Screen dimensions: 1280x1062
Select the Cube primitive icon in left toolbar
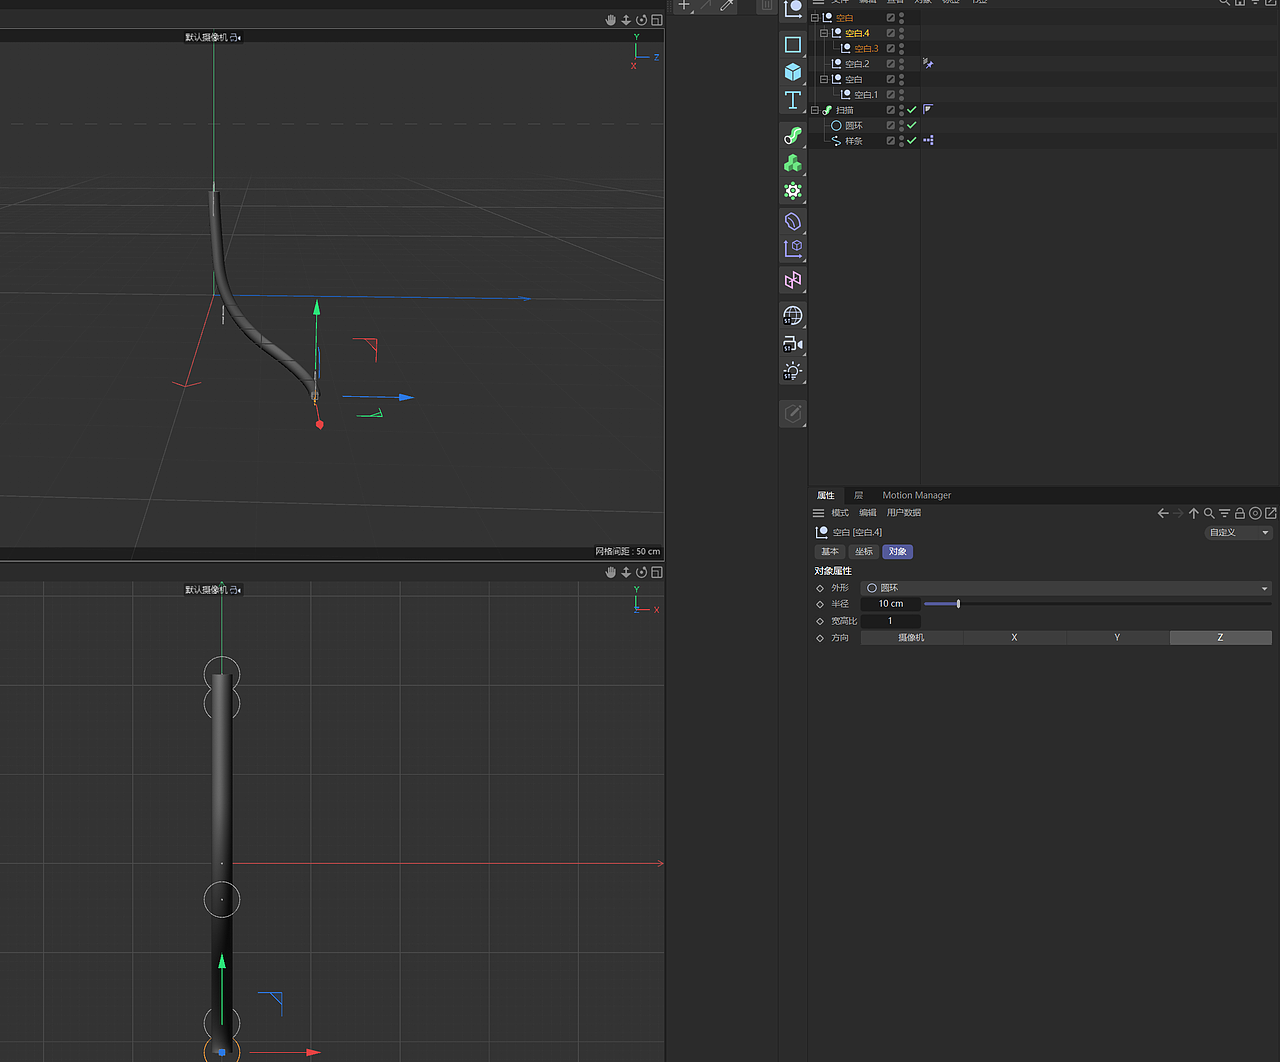793,71
